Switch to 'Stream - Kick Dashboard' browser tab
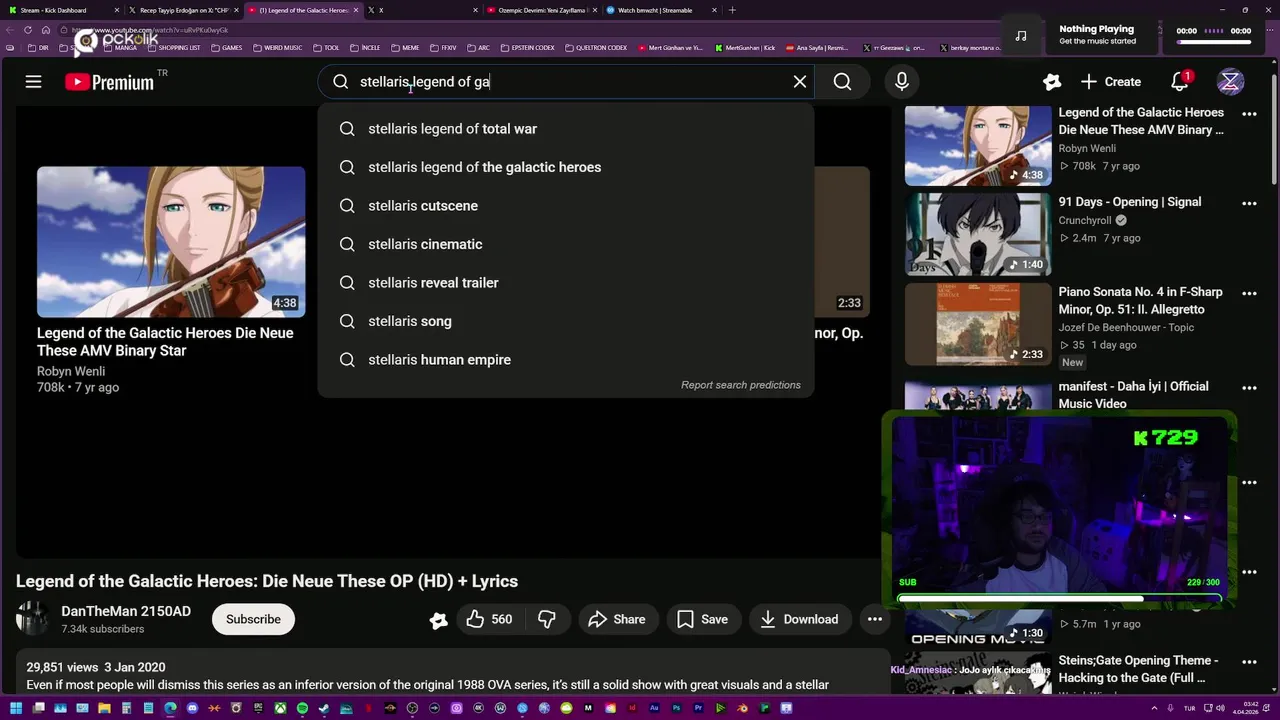Image resolution: width=1280 pixels, height=720 pixels. pyautogui.click(x=62, y=10)
